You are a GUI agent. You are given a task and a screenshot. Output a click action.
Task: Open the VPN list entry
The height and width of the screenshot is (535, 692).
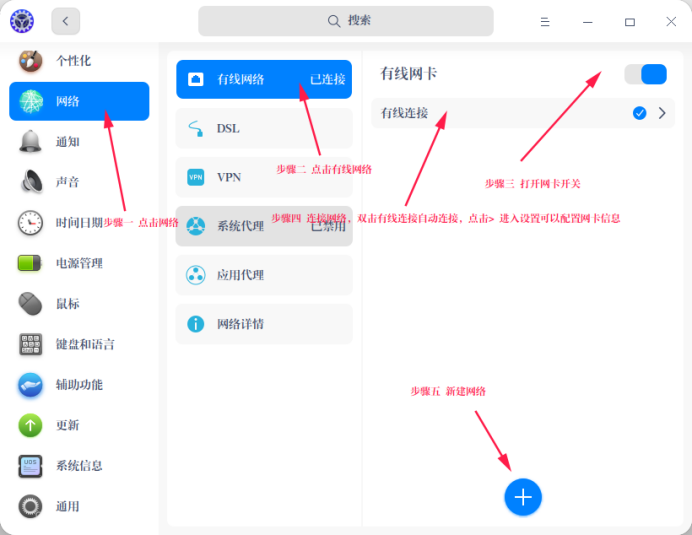click(264, 177)
